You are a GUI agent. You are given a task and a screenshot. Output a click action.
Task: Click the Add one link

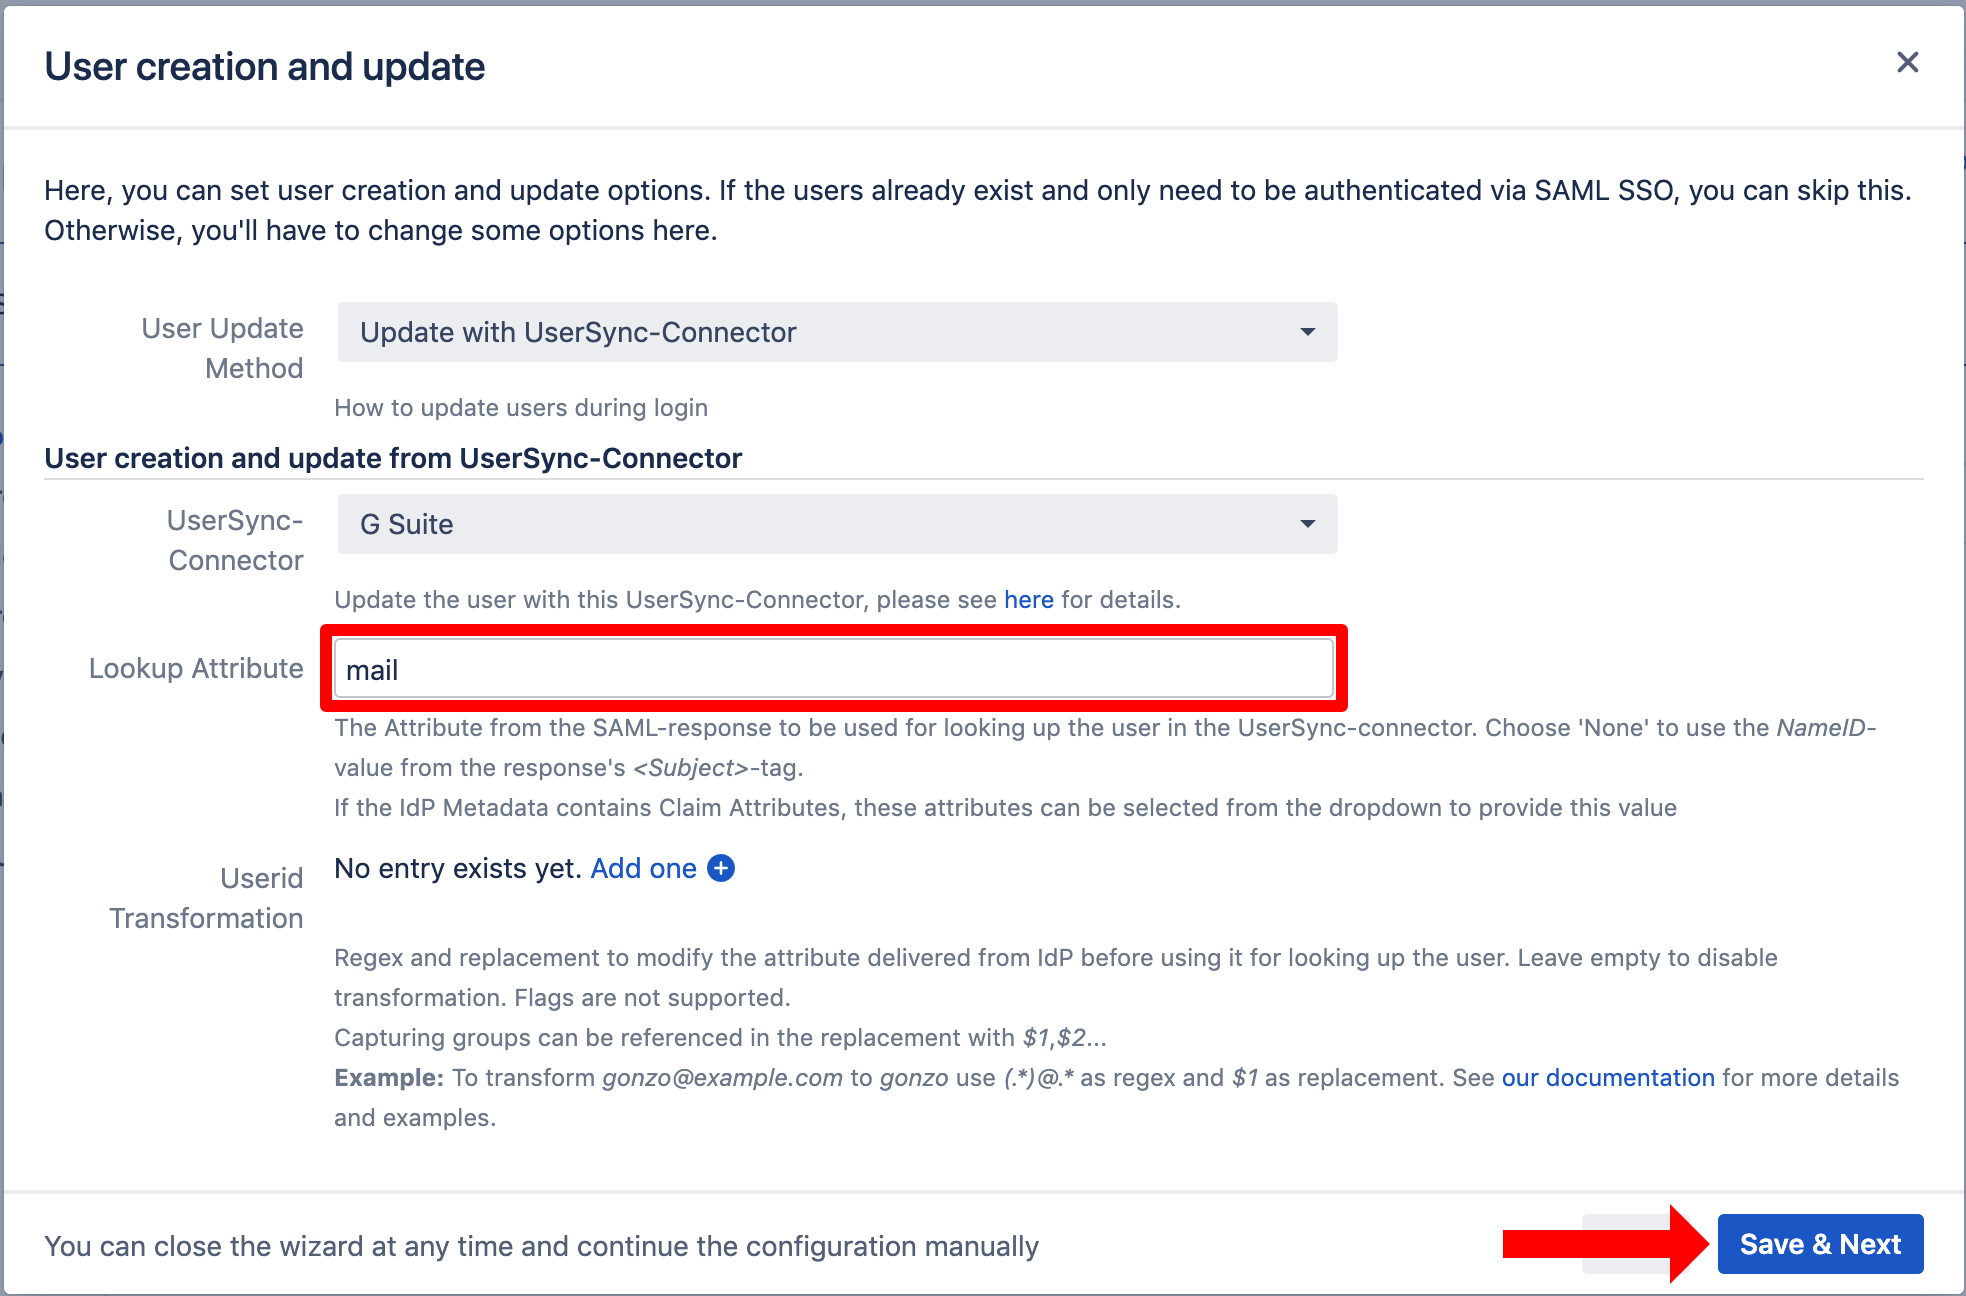click(643, 868)
